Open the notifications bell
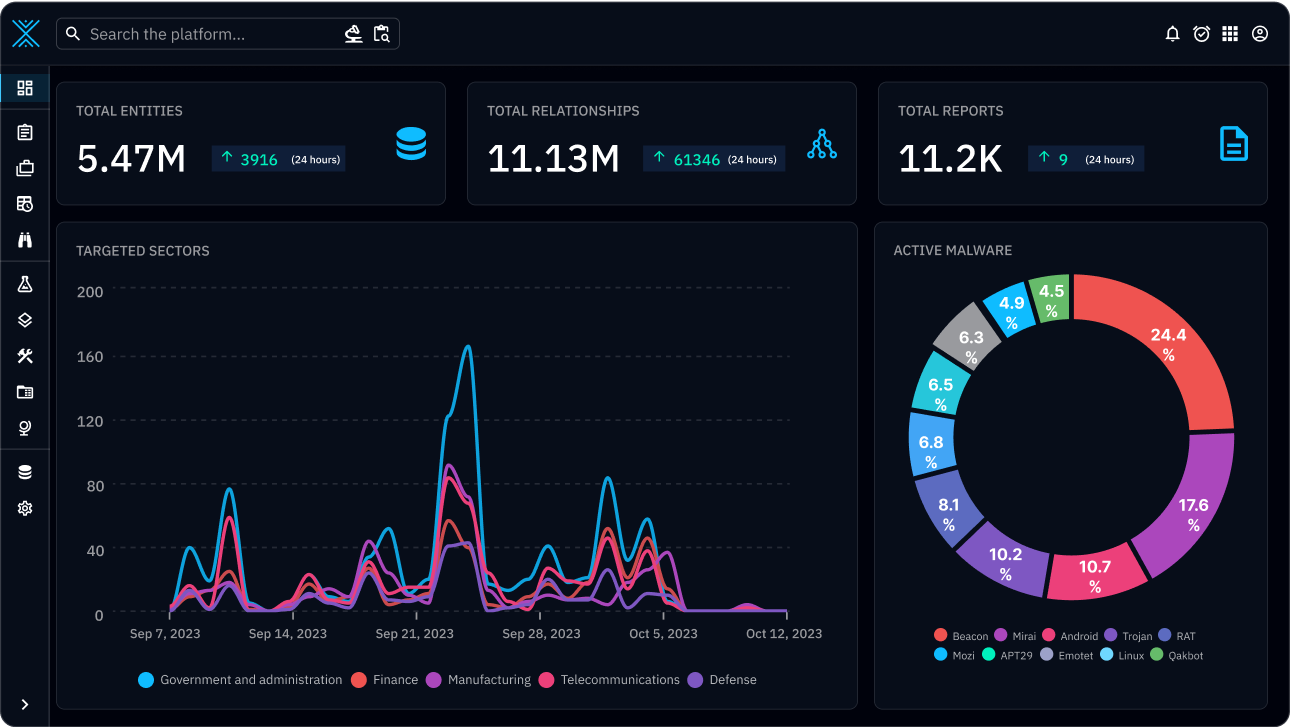 [1173, 34]
